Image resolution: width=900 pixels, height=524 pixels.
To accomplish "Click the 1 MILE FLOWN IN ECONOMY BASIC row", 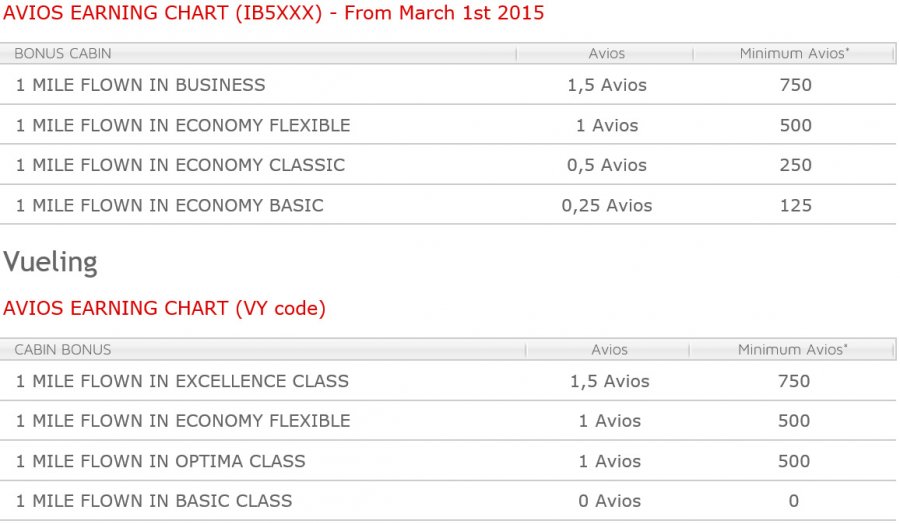I will click(x=169, y=205).
